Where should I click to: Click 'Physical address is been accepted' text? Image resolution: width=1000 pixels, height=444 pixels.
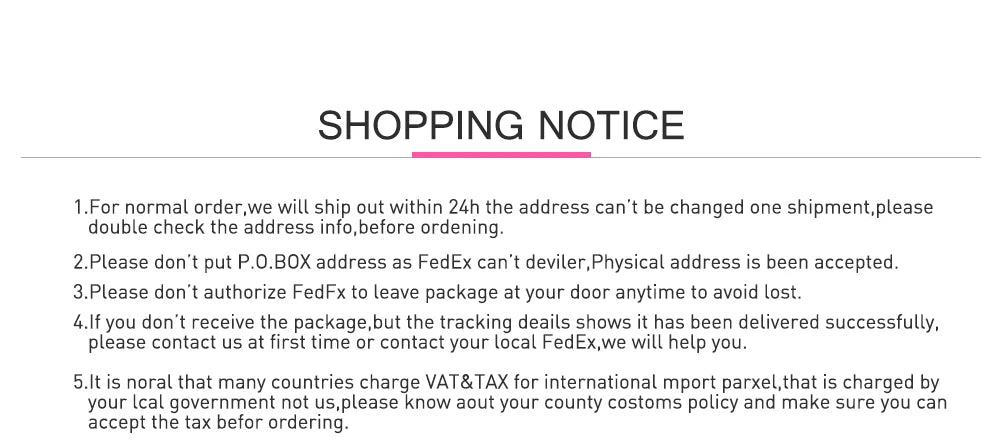[746, 262]
